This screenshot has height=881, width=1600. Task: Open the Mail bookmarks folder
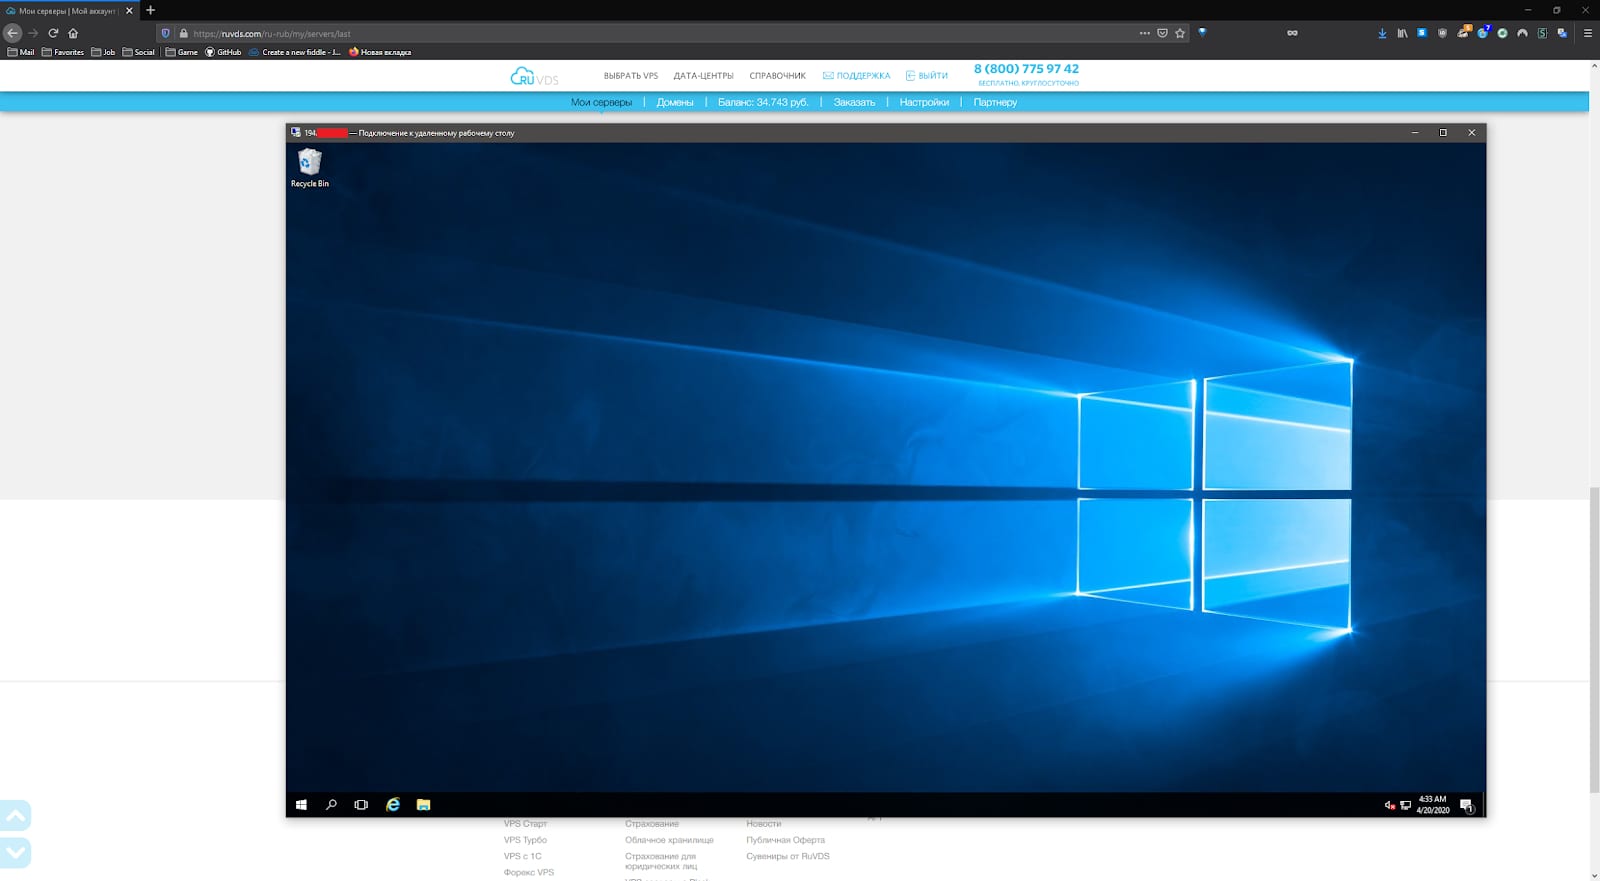[21, 52]
